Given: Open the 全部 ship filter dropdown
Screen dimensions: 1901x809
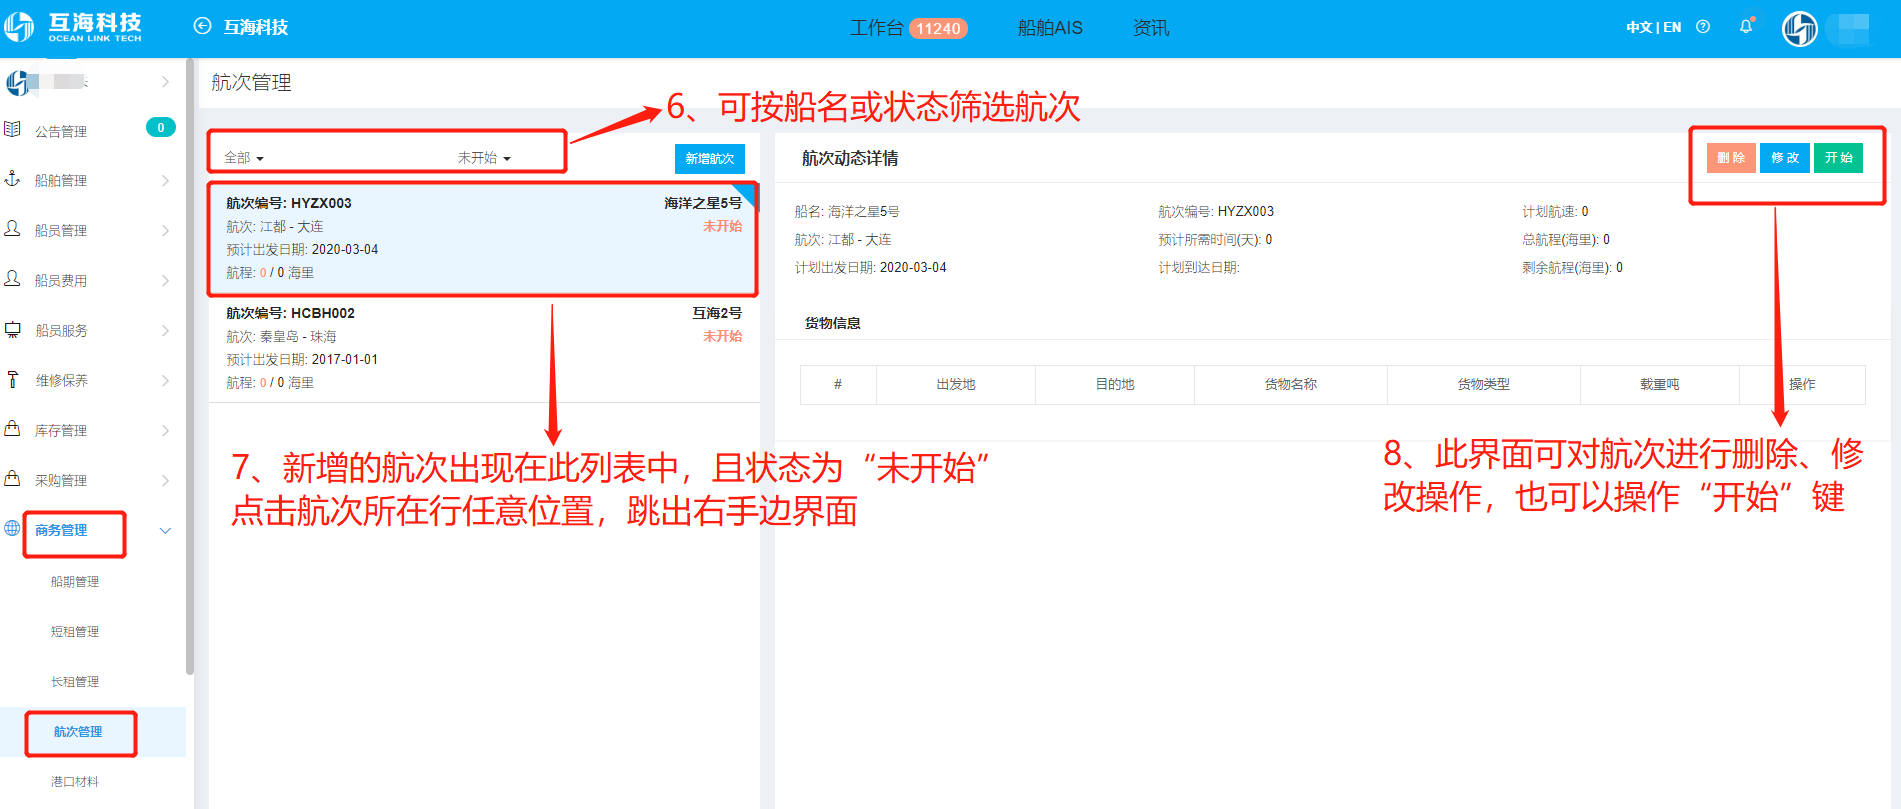Looking at the screenshot, I should (244, 158).
